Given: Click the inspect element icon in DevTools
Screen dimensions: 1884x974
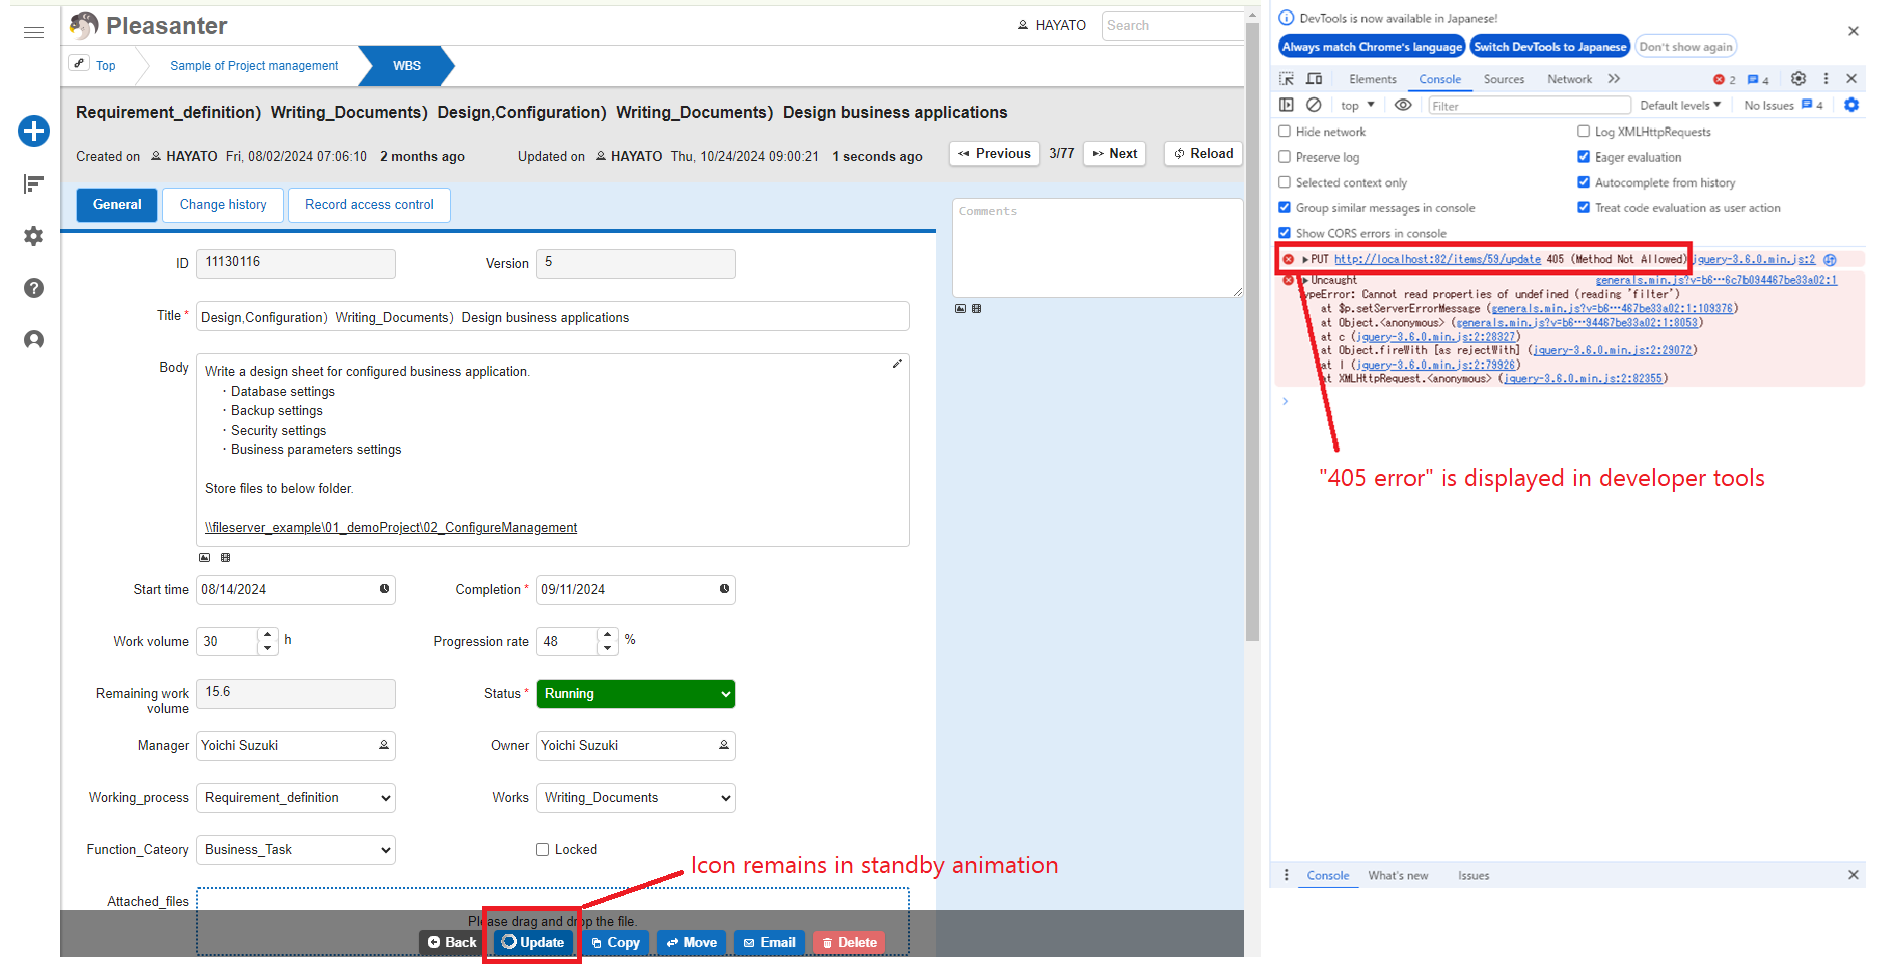Looking at the screenshot, I should click(x=1287, y=79).
